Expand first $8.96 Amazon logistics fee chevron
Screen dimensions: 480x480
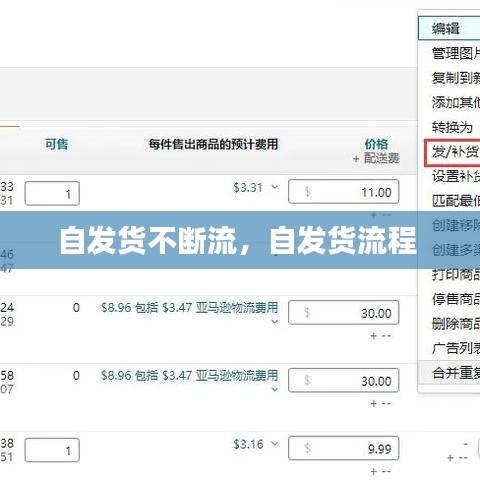(275, 322)
